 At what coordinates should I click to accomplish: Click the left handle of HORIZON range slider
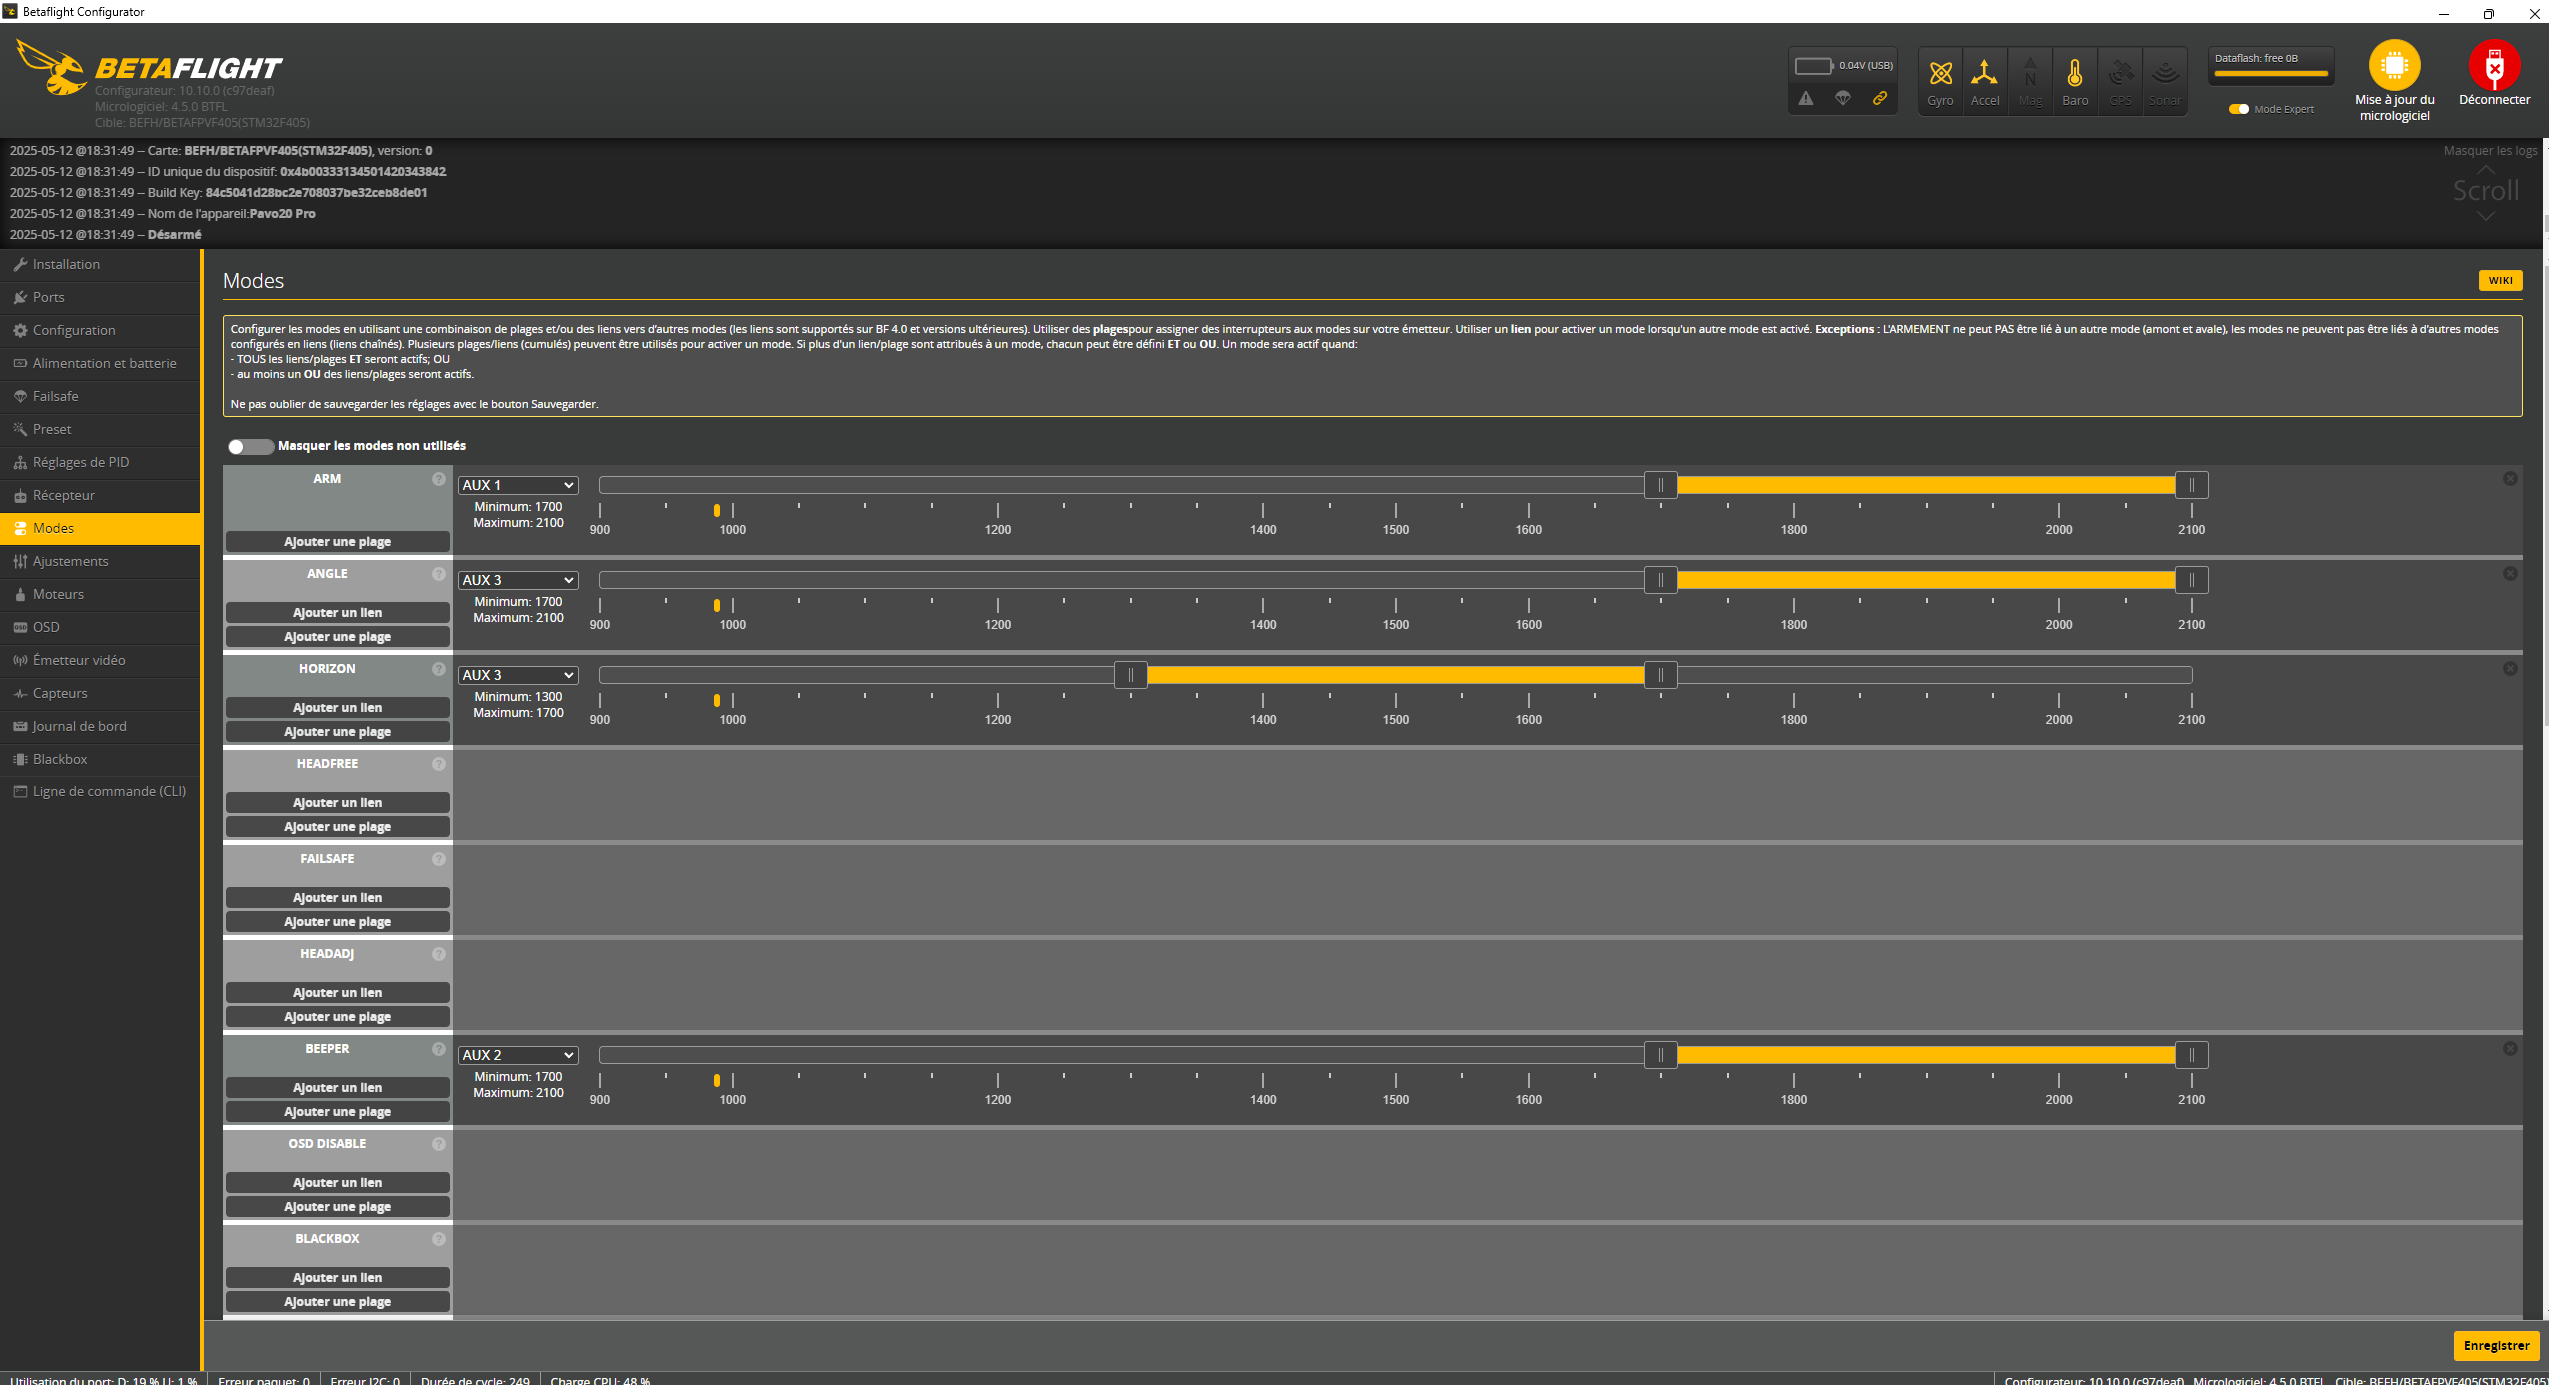tap(1130, 675)
